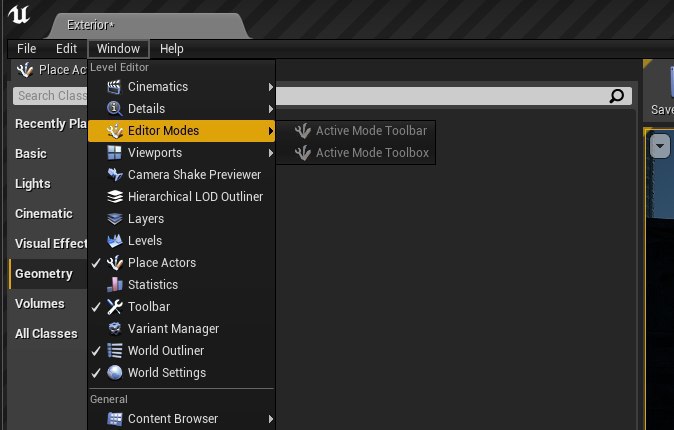Select Active Mode Toolbar submenu entry
The height and width of the screenshot is (430, 674).
click(x=370, y=131)
